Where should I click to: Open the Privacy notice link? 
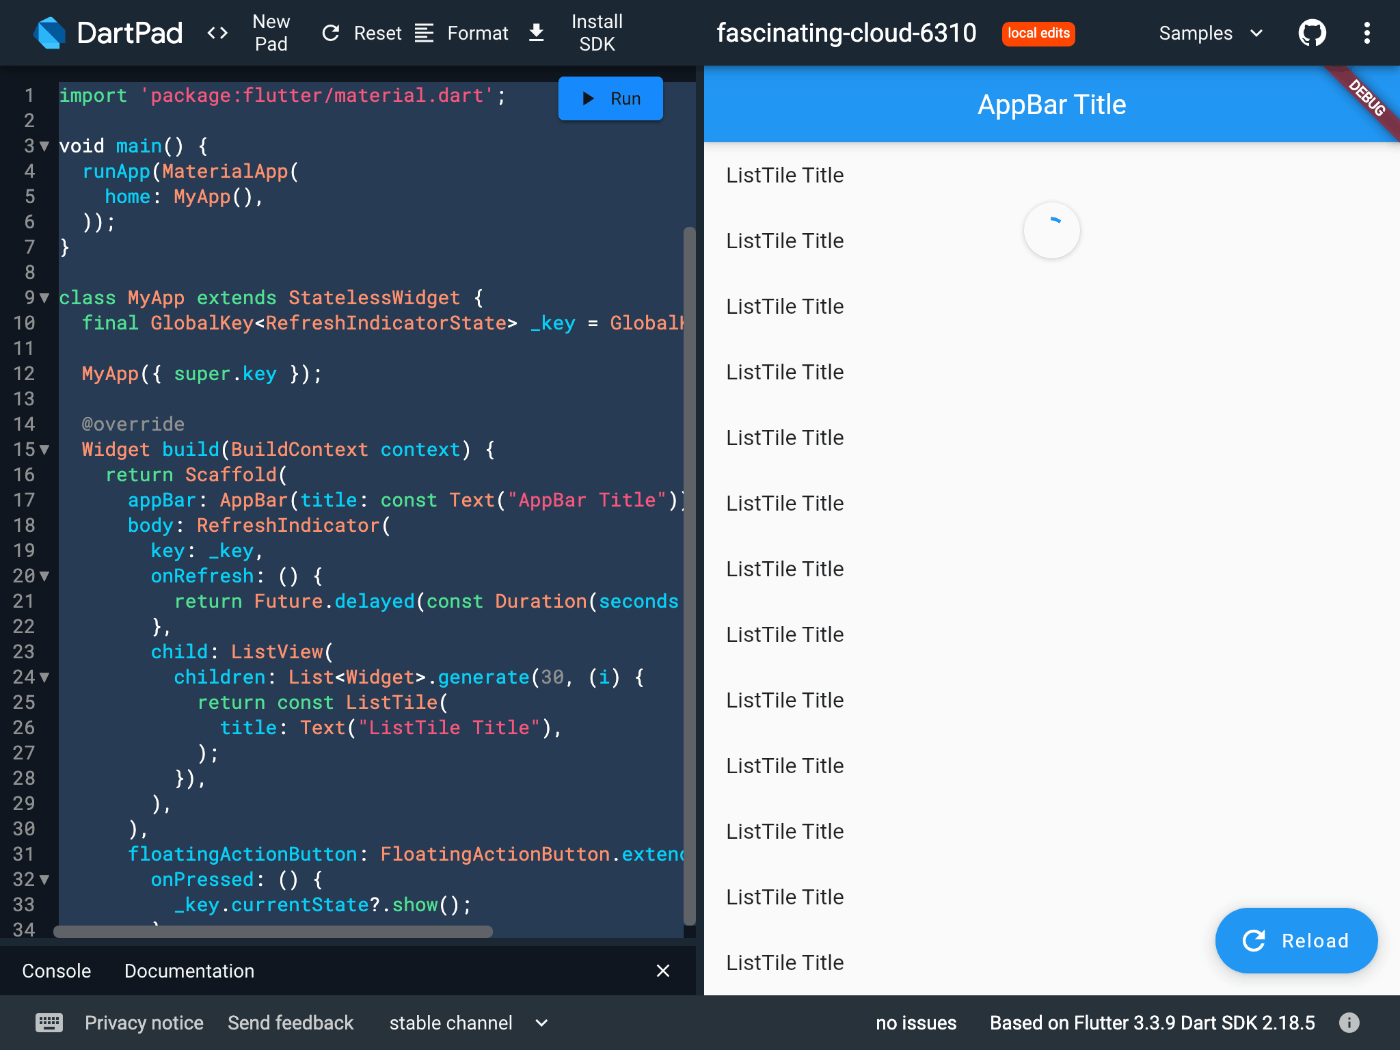(x=144, y=1023)
